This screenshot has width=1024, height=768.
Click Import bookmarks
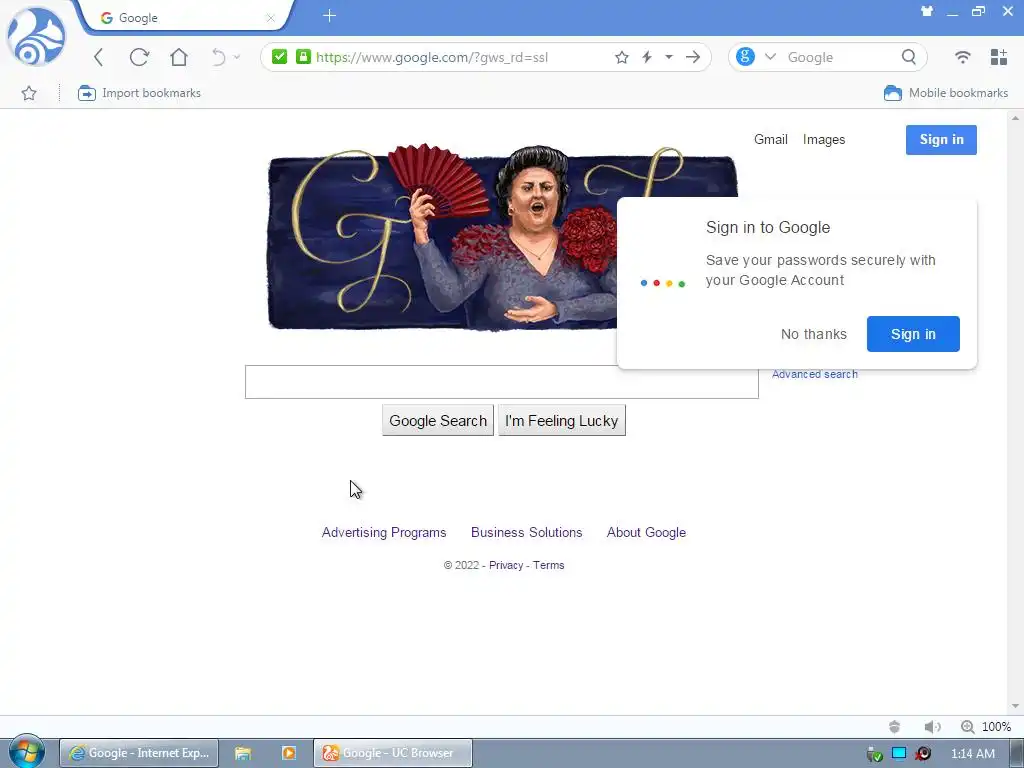pos(139,93)
